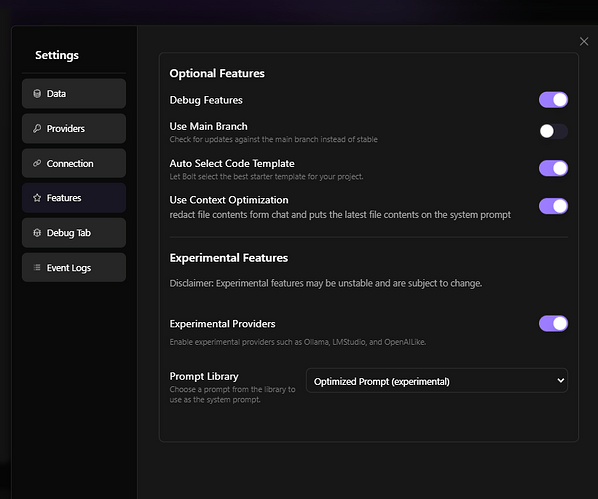This screenshot has height=499, width=598.
Task: Disable the Debug Features toggle
Action: [553, 100]
